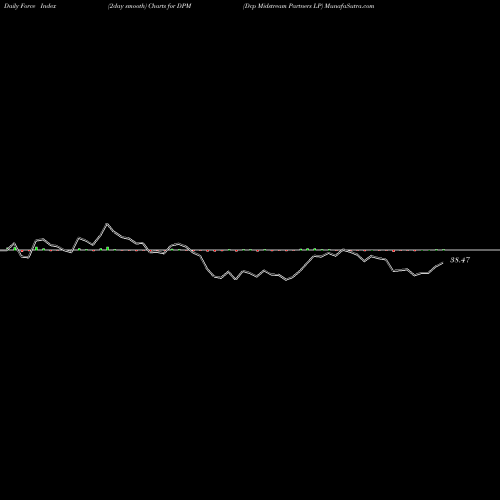This screenshot has width=500, height=500.
Task: Click the 'Daily Force Index' chart title
Action: [x=30, y=6]
